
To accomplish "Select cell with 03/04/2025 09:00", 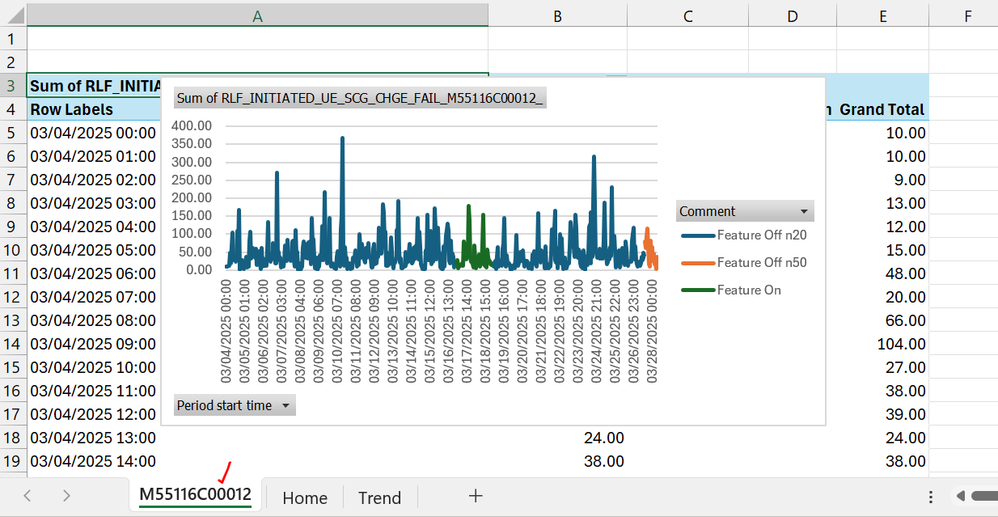I will coord(94,344).
